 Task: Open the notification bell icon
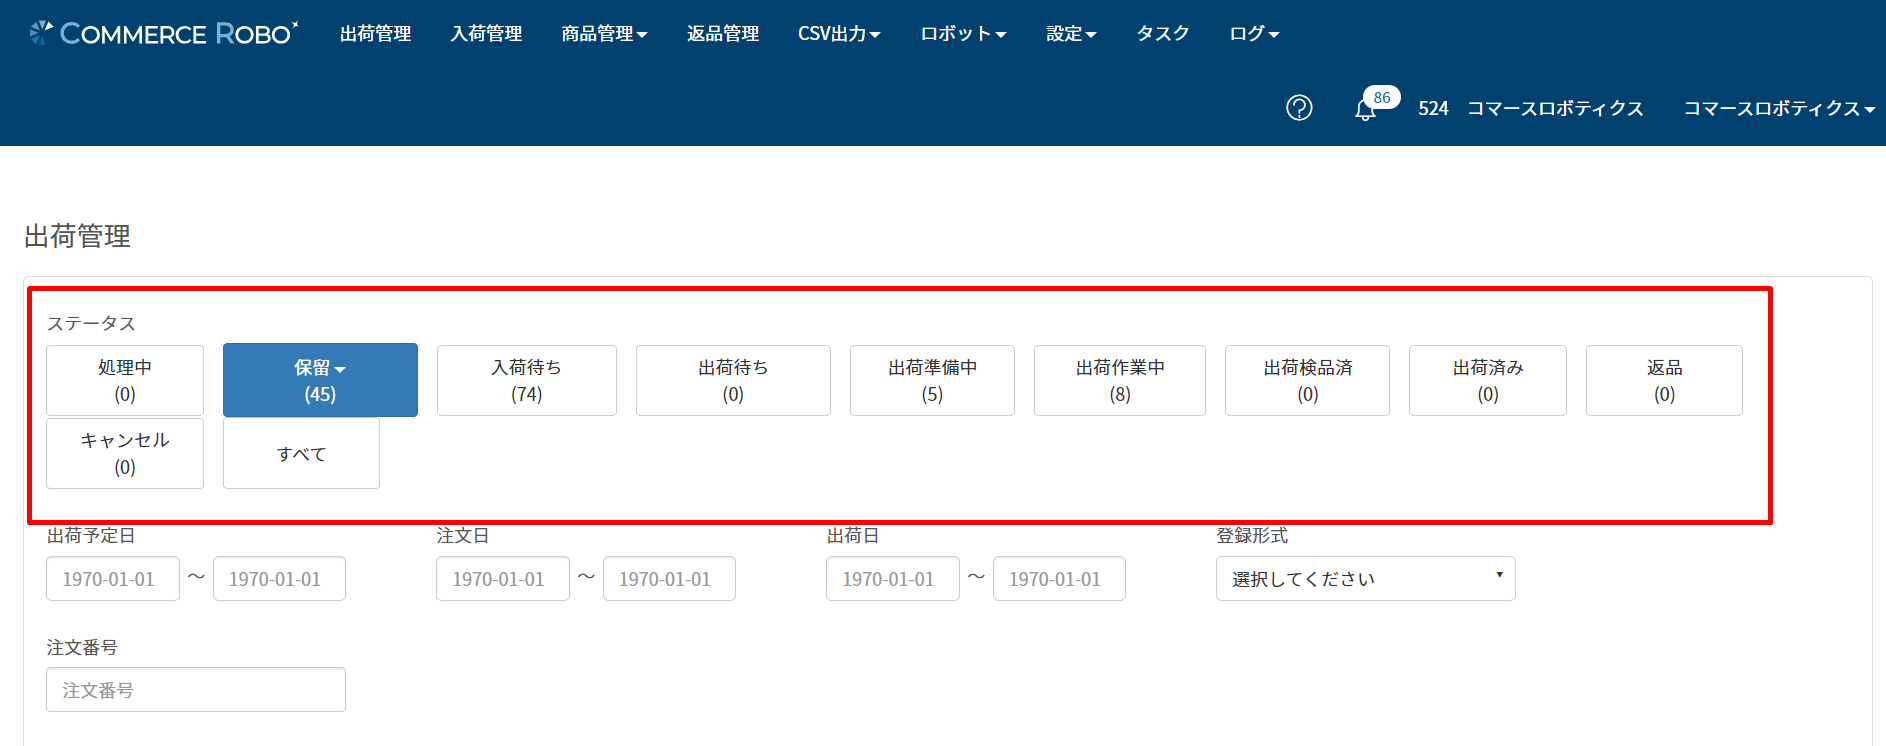tap(1365, 110)
